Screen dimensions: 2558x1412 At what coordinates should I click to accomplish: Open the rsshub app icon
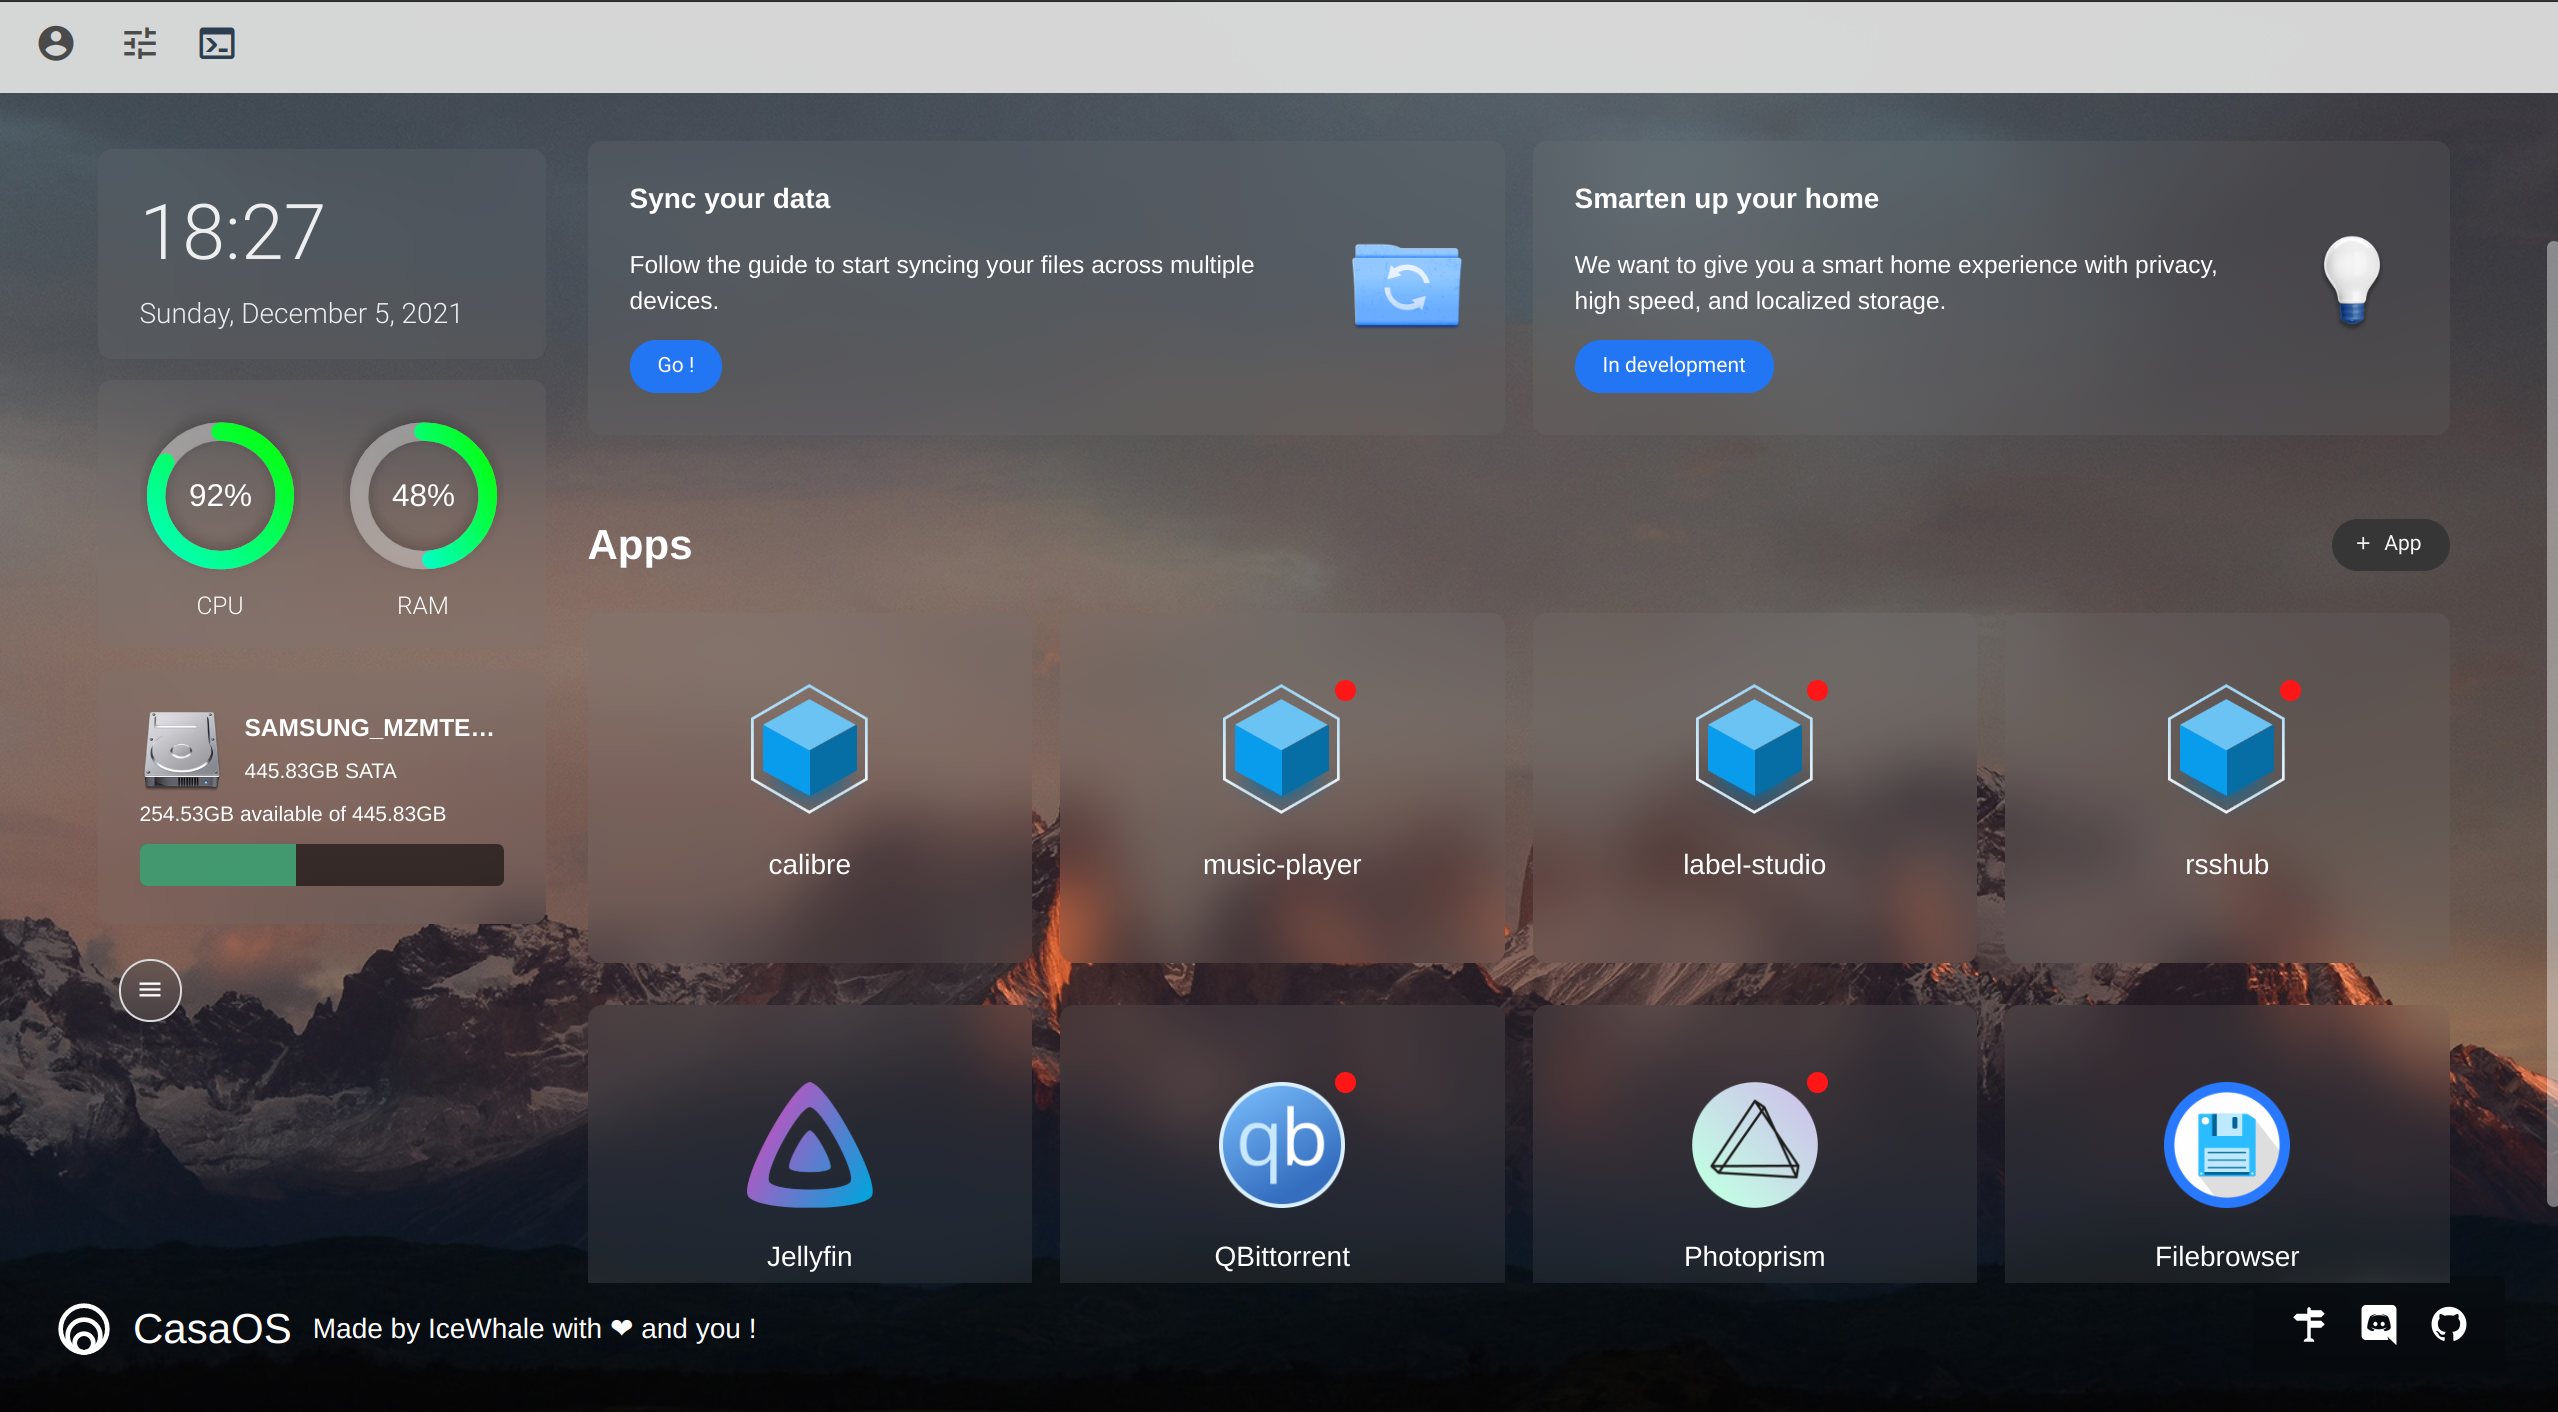click(x=2226, y=749)
